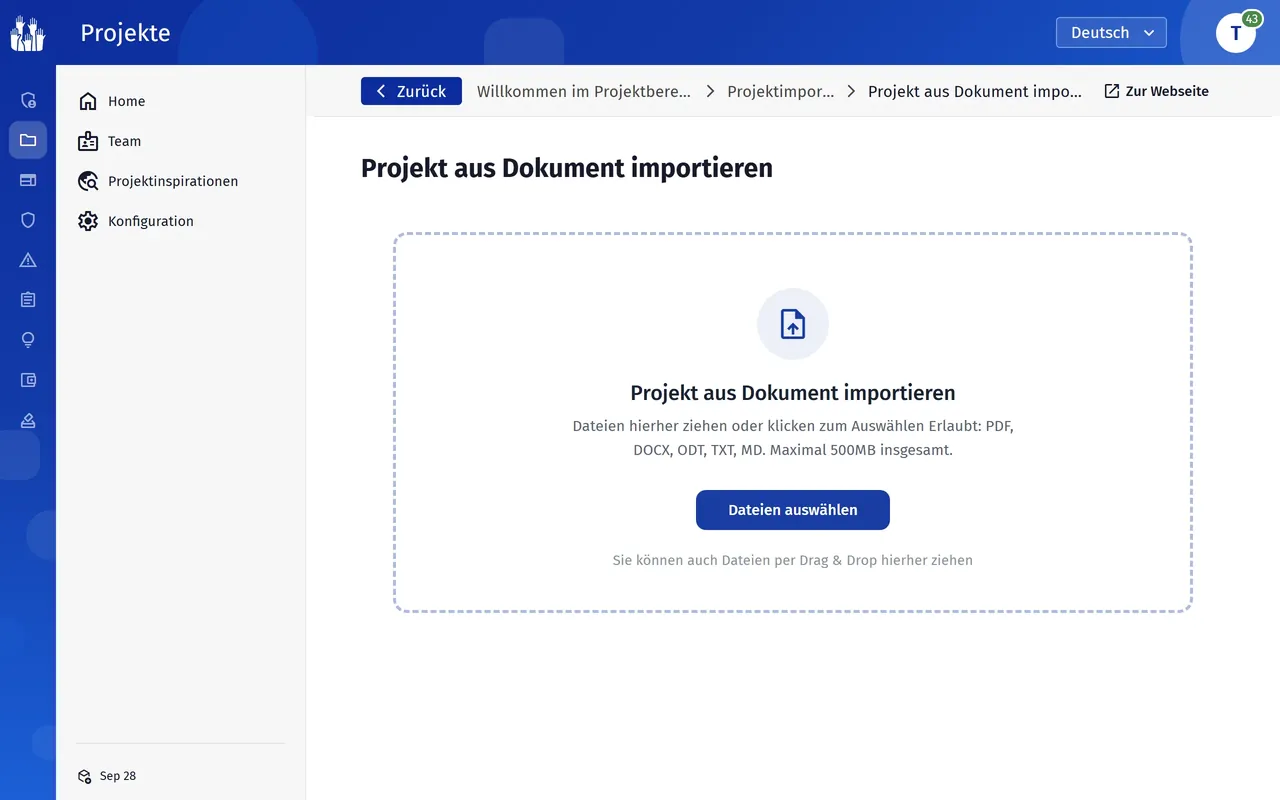
Task: Click the page heading Projekt aus Dokument importieren
Action: [567, 168]
